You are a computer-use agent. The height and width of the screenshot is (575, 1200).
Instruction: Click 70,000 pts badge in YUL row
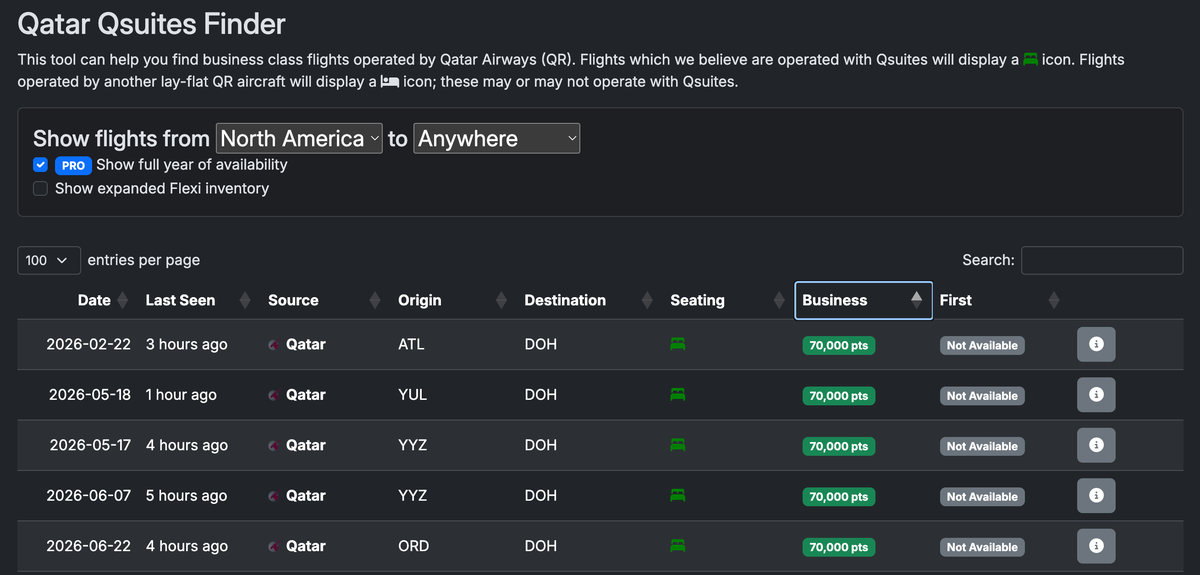(838, 396)
